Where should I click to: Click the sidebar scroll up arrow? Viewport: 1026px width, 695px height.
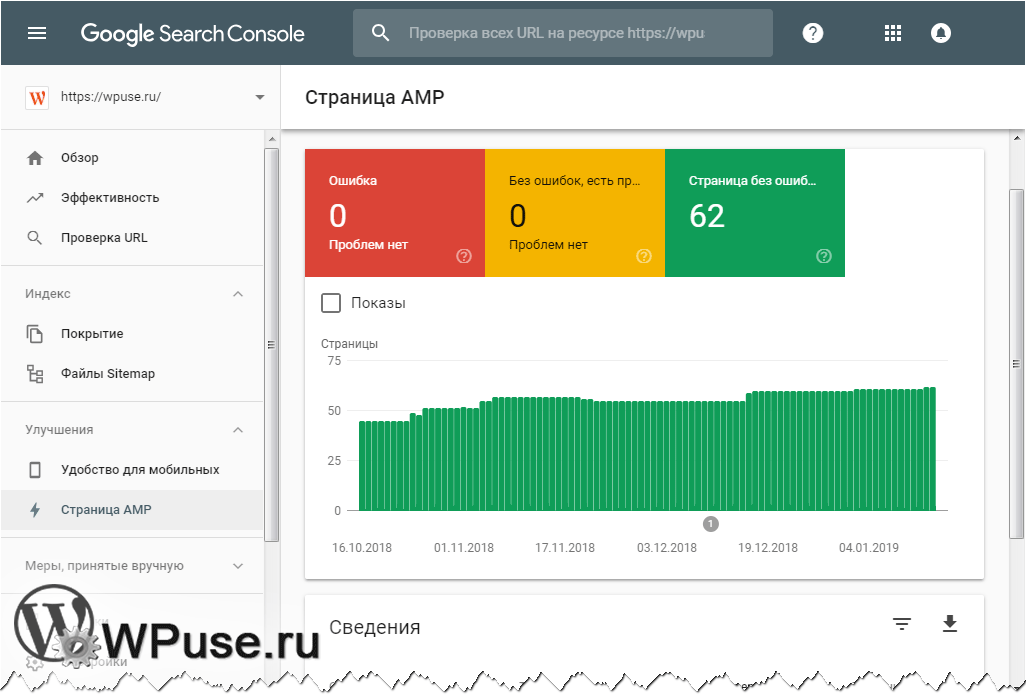click(x=272, y=139)
